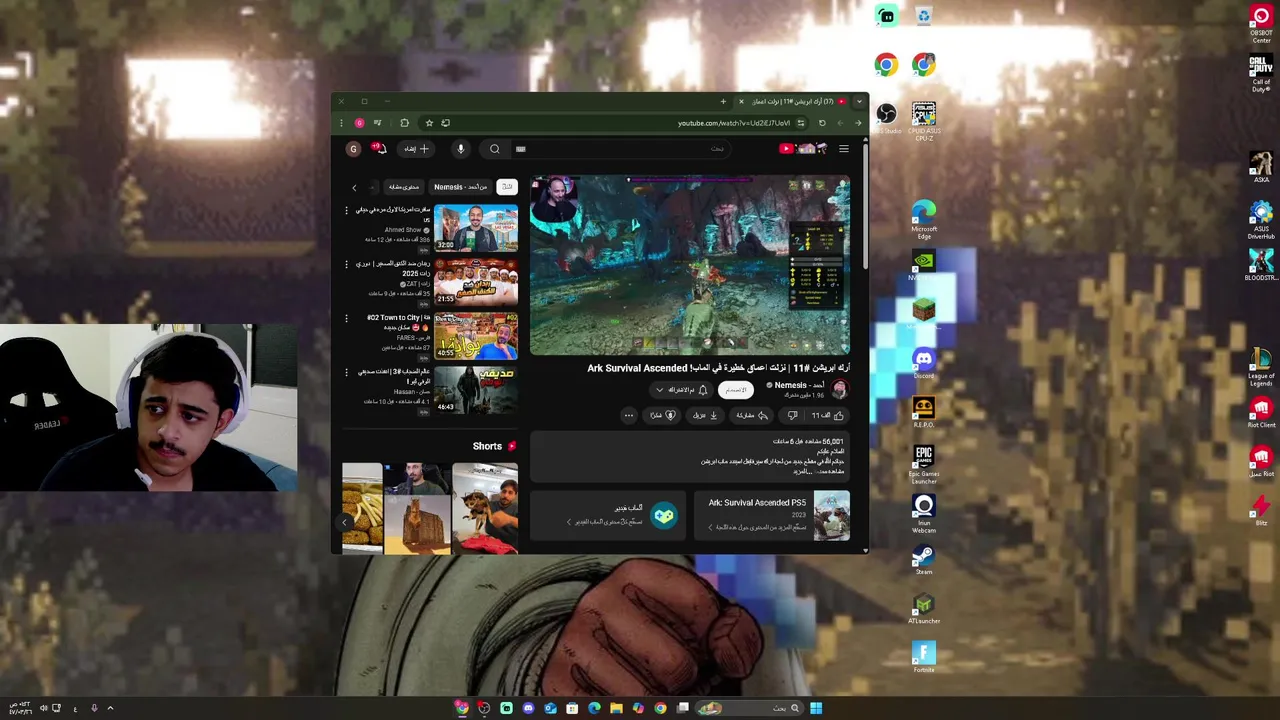Click the Thanks heart button
The width and height of the screenshot is (1280, 720).
pos(664,415)
